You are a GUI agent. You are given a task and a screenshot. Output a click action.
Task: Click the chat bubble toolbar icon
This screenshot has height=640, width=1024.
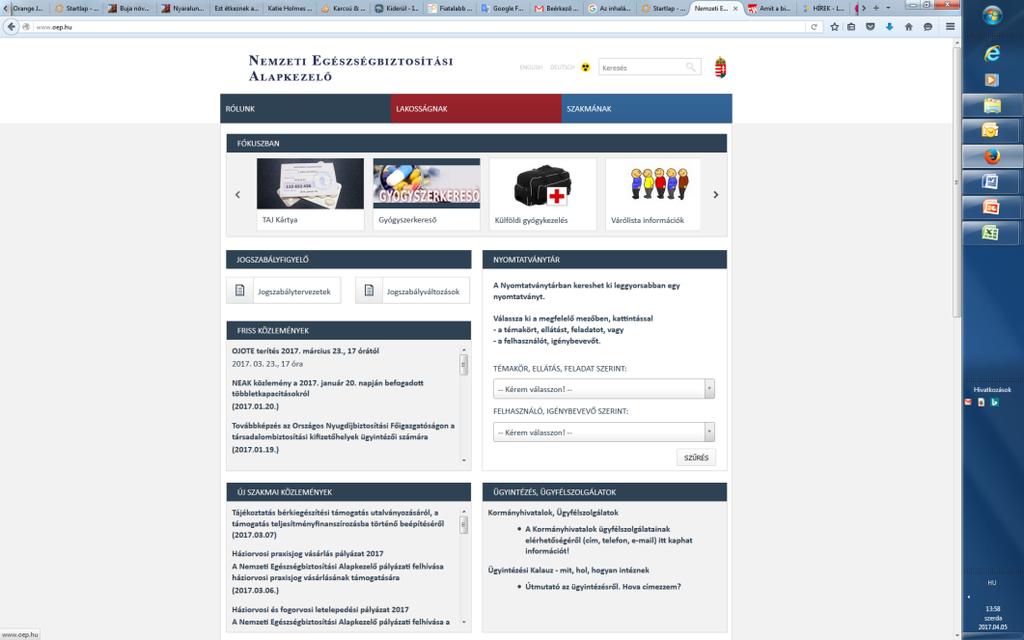coord(927,27)
